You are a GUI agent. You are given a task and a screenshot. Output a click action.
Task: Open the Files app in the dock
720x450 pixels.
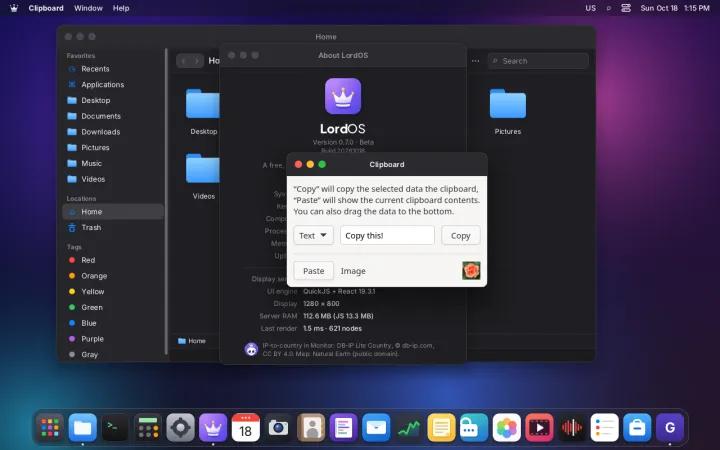[x=83, y=428]
